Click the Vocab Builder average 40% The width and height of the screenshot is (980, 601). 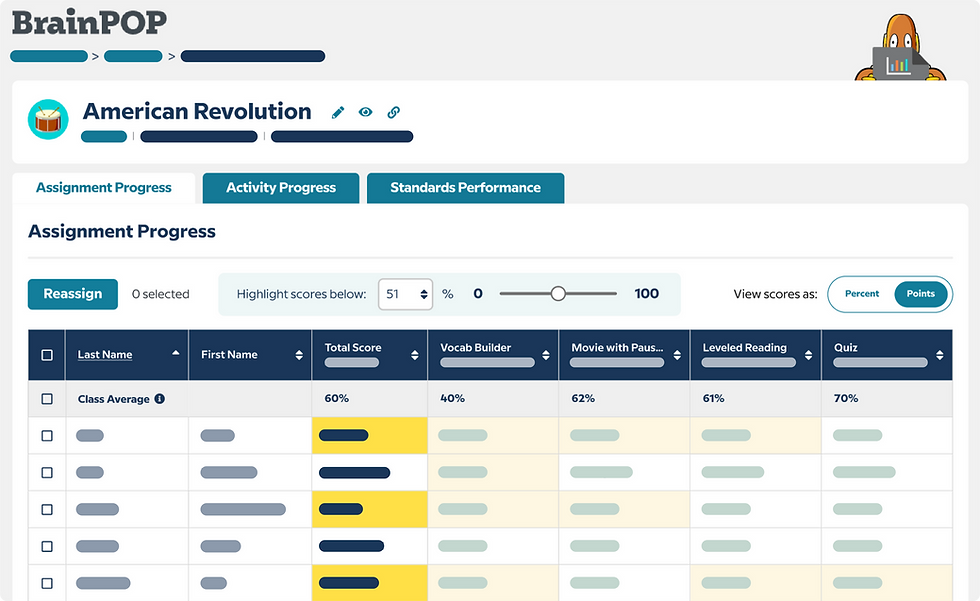tap(452, 398)
